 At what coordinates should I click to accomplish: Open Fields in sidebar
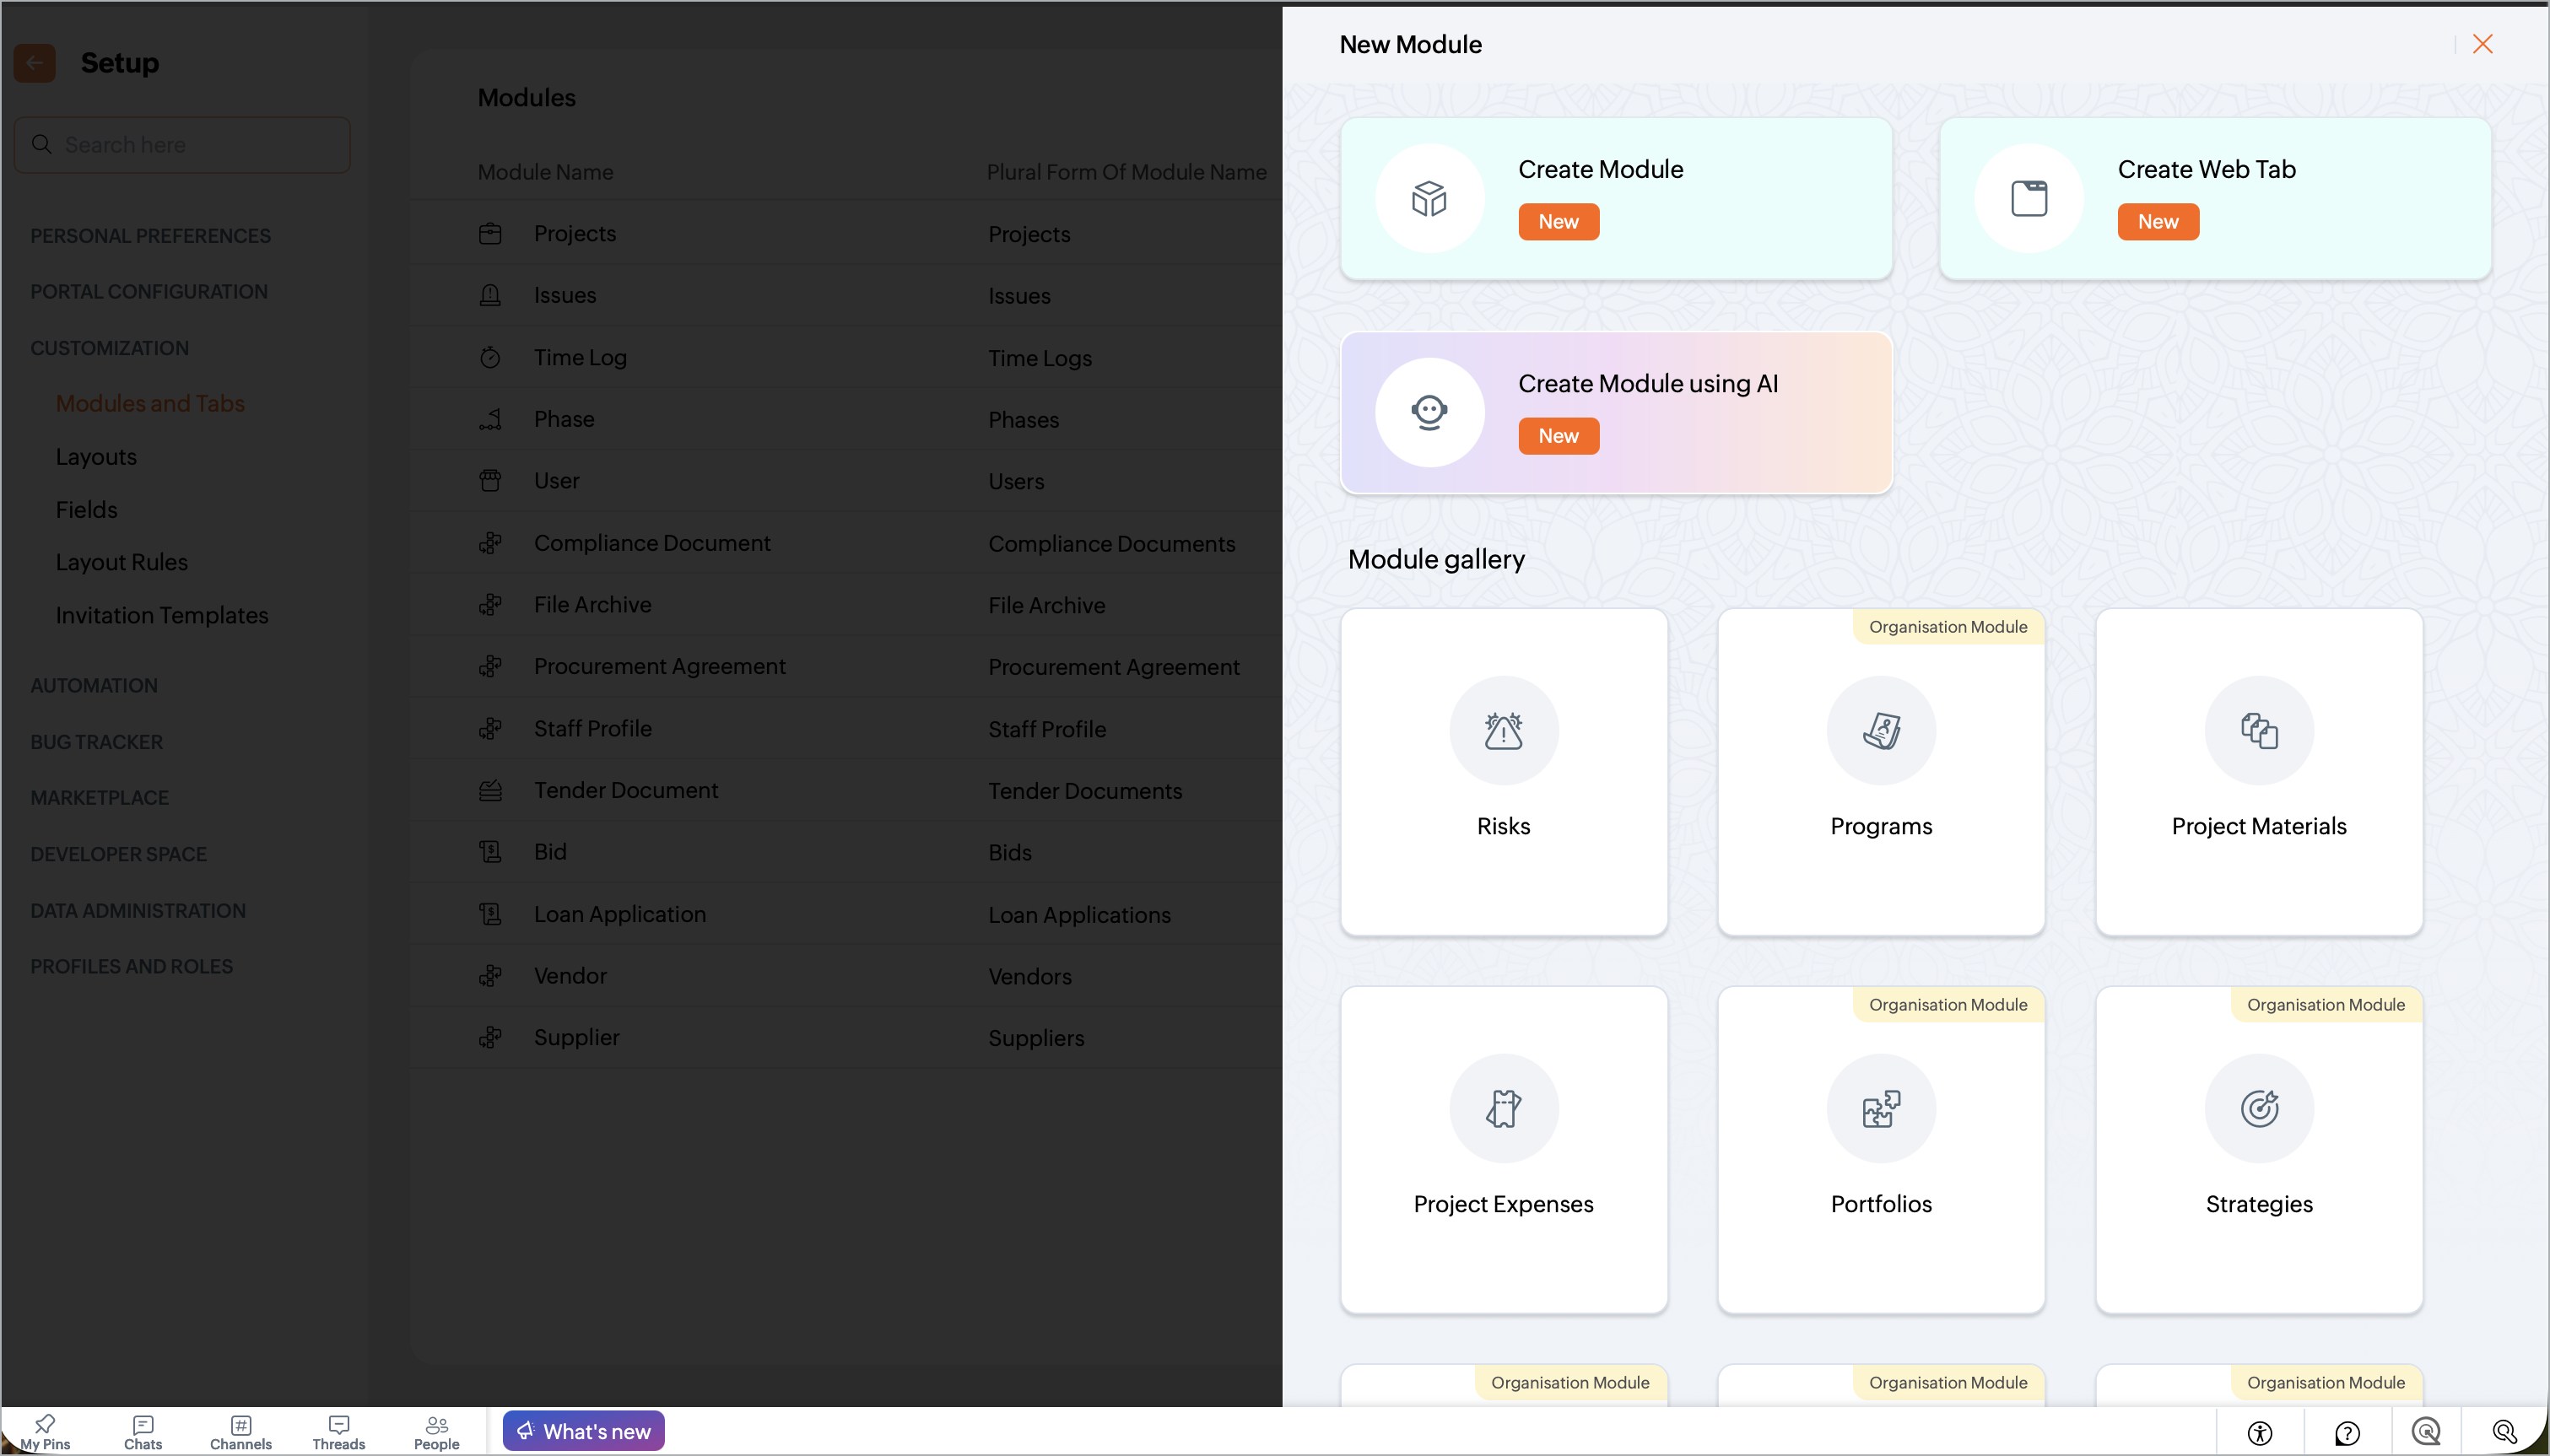tap(87, 510)
